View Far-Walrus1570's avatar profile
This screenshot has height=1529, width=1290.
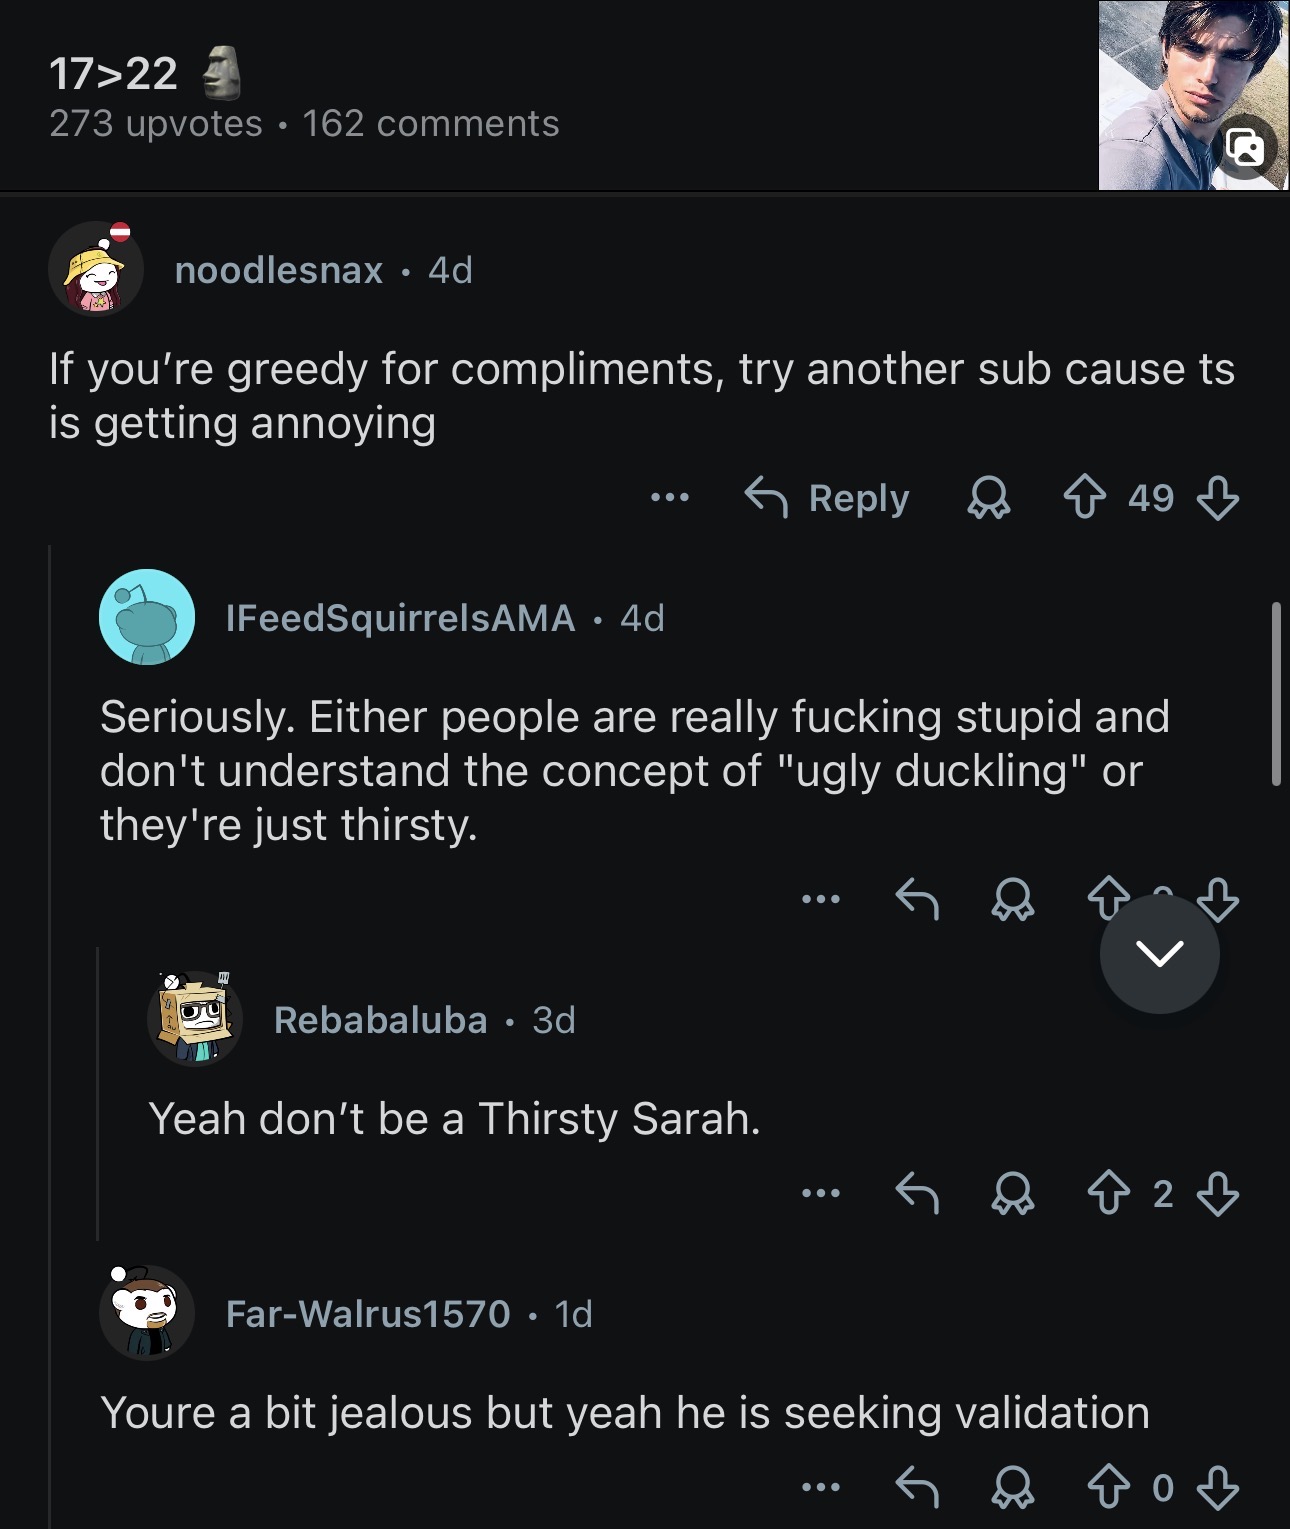pos(147,1312)
